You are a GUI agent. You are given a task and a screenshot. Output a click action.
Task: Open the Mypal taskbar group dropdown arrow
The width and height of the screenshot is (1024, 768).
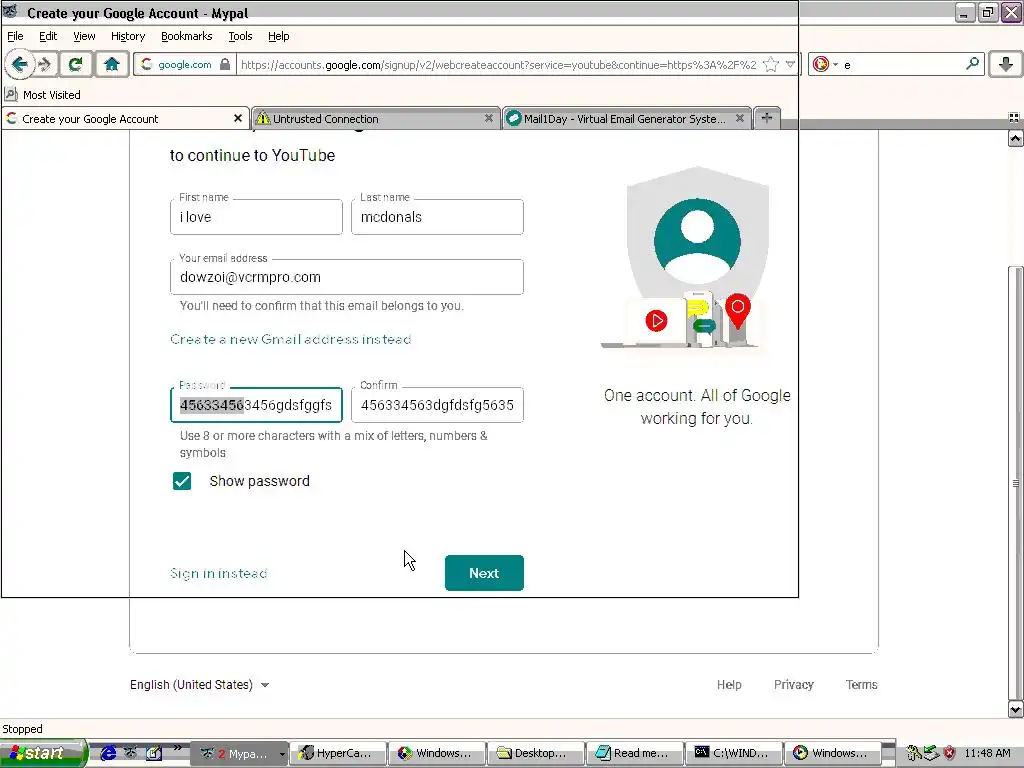[282, 754]
